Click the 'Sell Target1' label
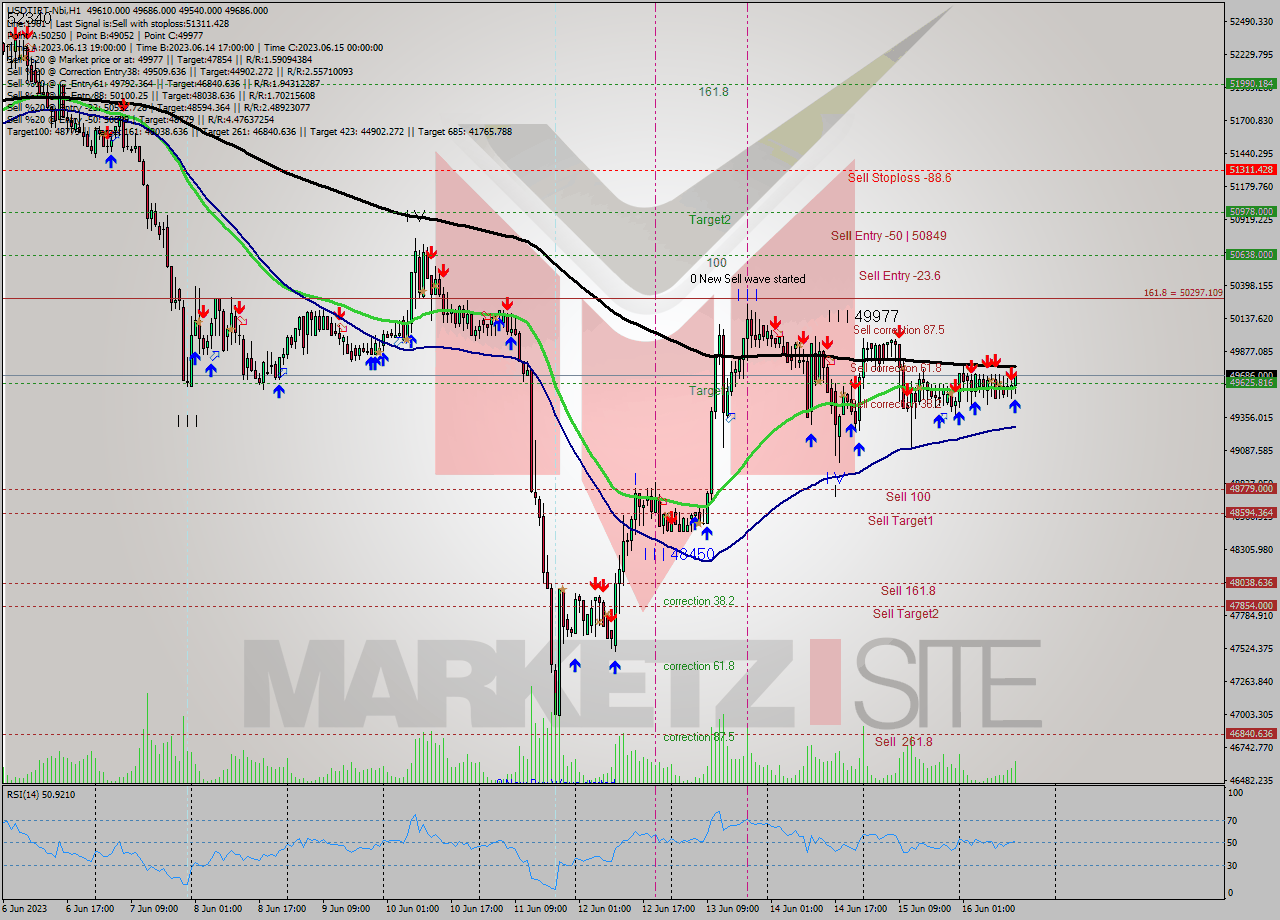The height and width of the screenshot is (920, 1280). coord(901,521)
